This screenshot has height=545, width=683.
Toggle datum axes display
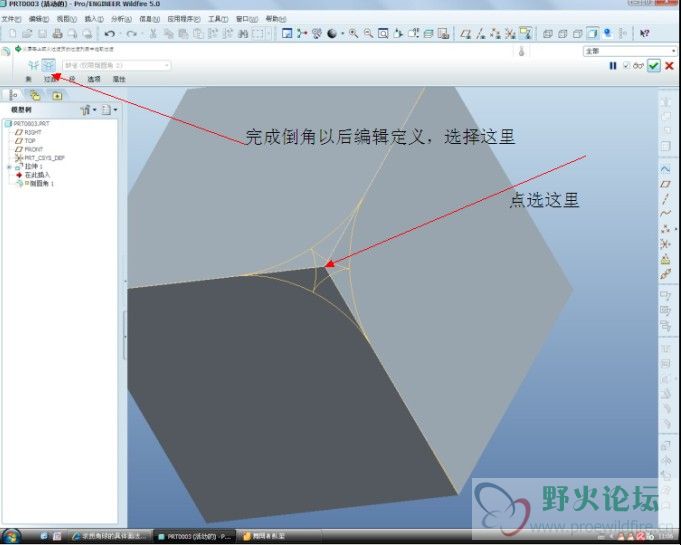480,34
